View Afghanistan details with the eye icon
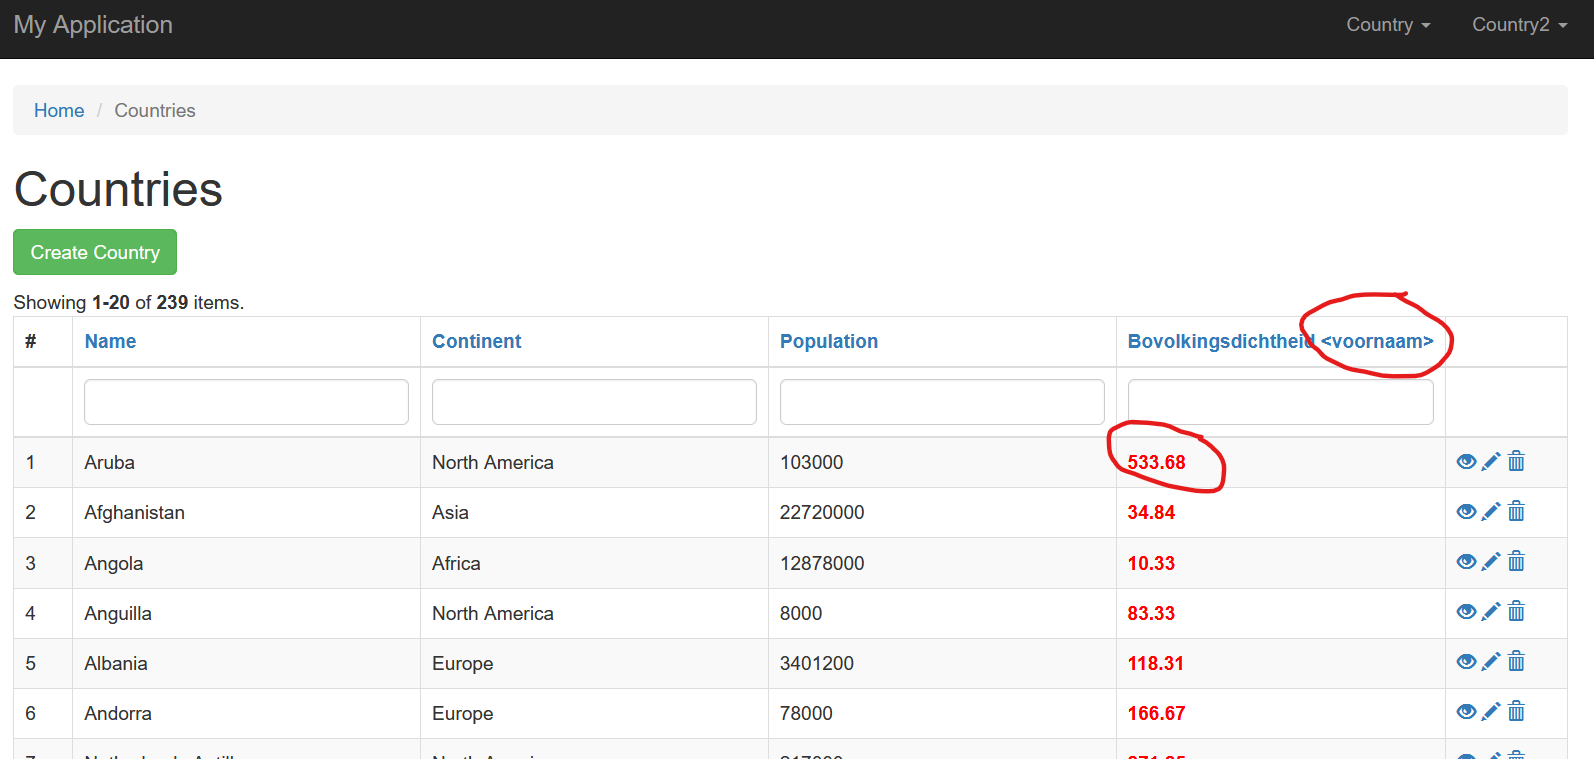This screenshot has width=1594, height=759. click(1466, 512)
